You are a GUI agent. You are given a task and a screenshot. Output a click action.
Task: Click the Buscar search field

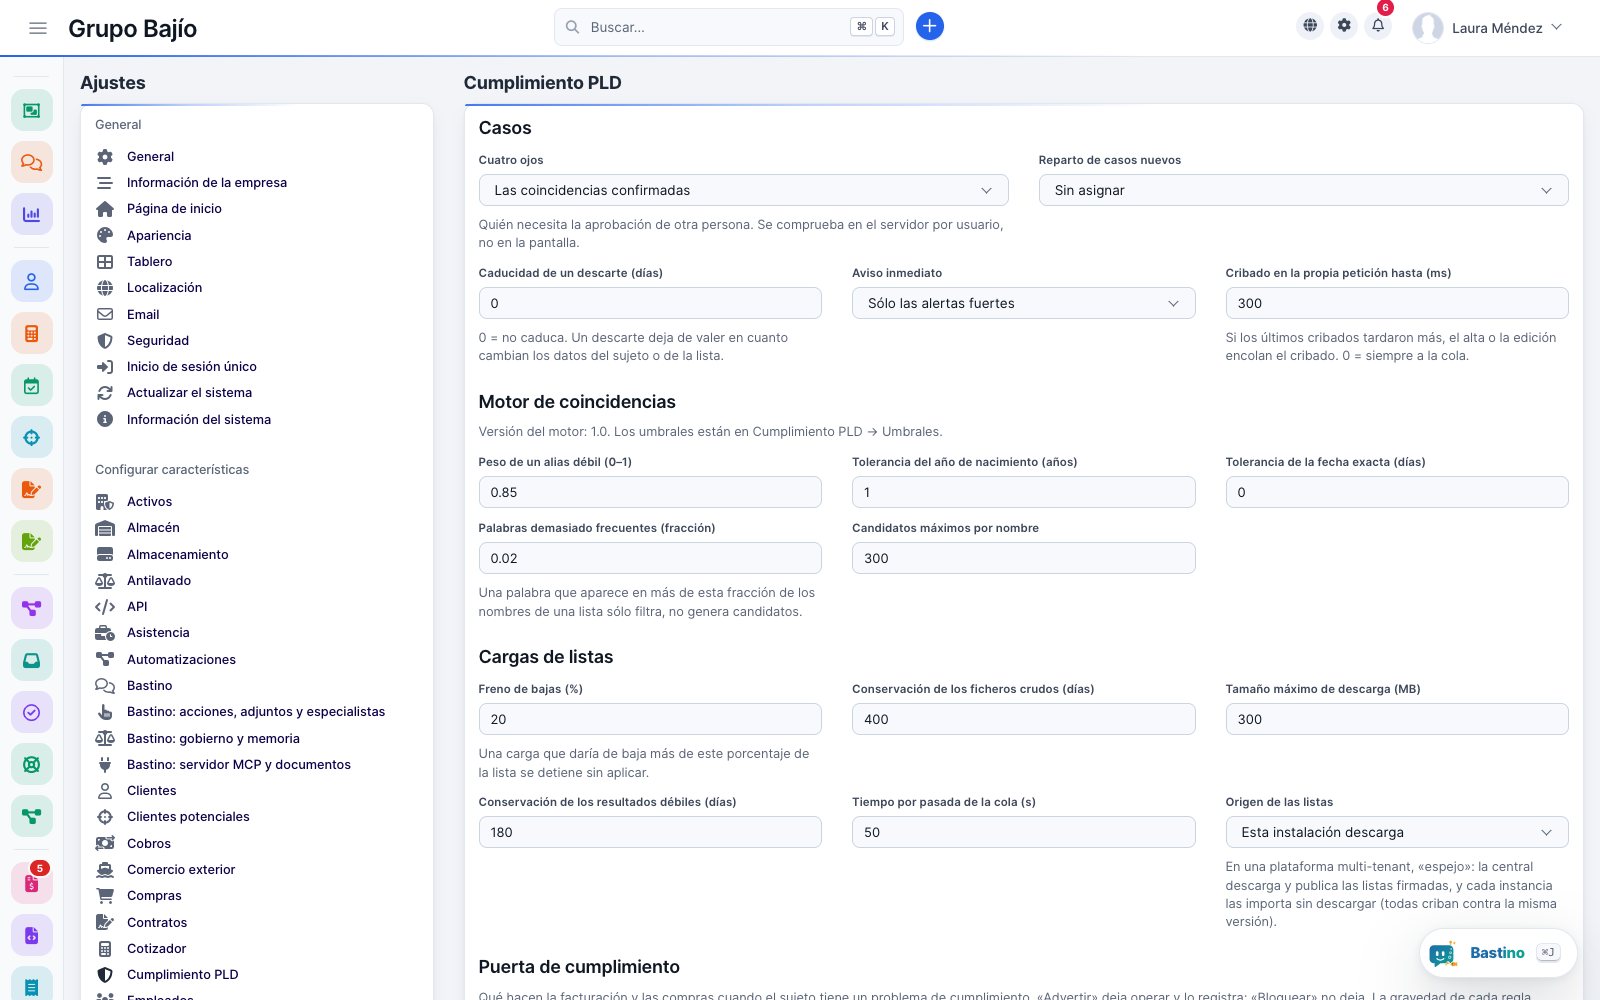point(729,27)
